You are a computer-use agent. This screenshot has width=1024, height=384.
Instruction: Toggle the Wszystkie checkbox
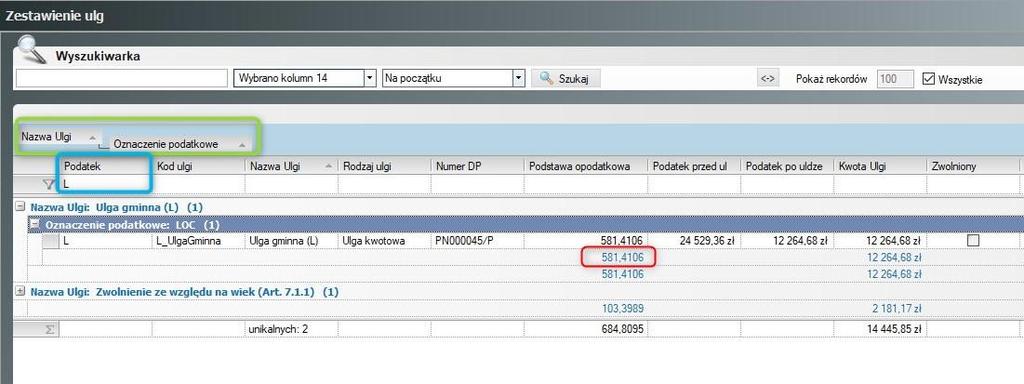coord(929,79)
